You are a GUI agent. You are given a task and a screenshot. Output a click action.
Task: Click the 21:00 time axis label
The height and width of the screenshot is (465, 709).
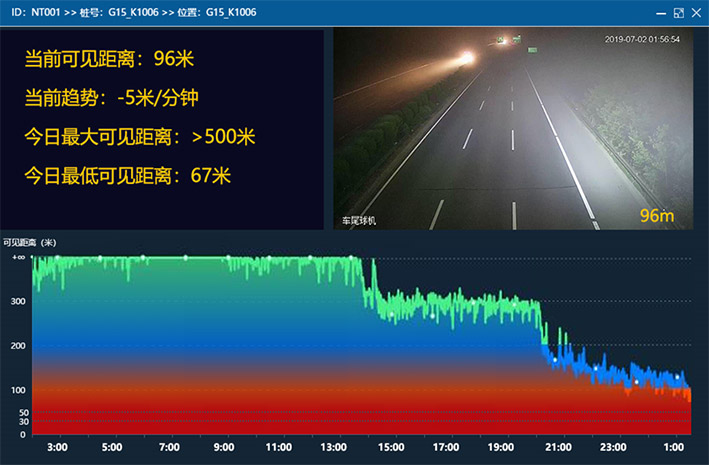click(x=558, y=447)
